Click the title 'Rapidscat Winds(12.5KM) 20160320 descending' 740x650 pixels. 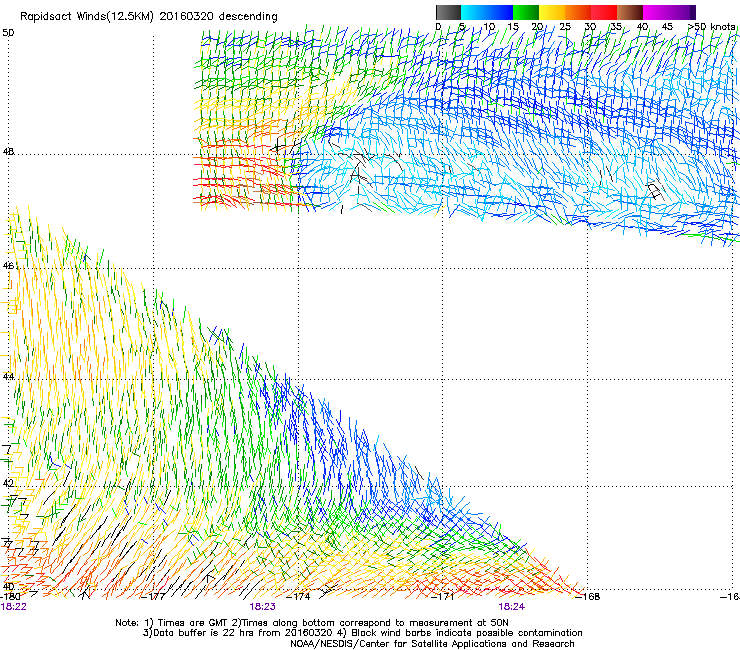point(149,17)
